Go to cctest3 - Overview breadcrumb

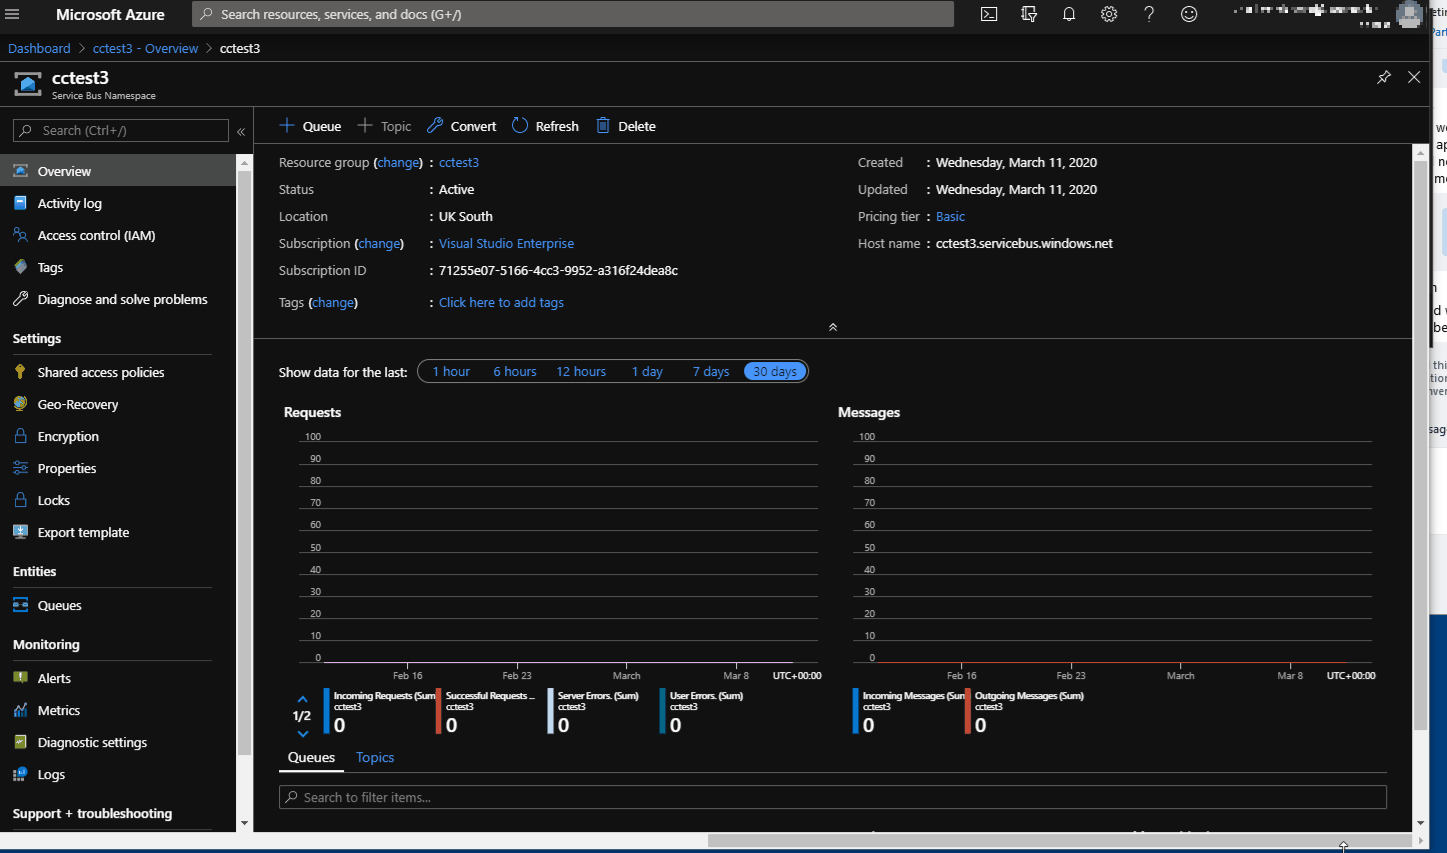[x=145, y=48]
